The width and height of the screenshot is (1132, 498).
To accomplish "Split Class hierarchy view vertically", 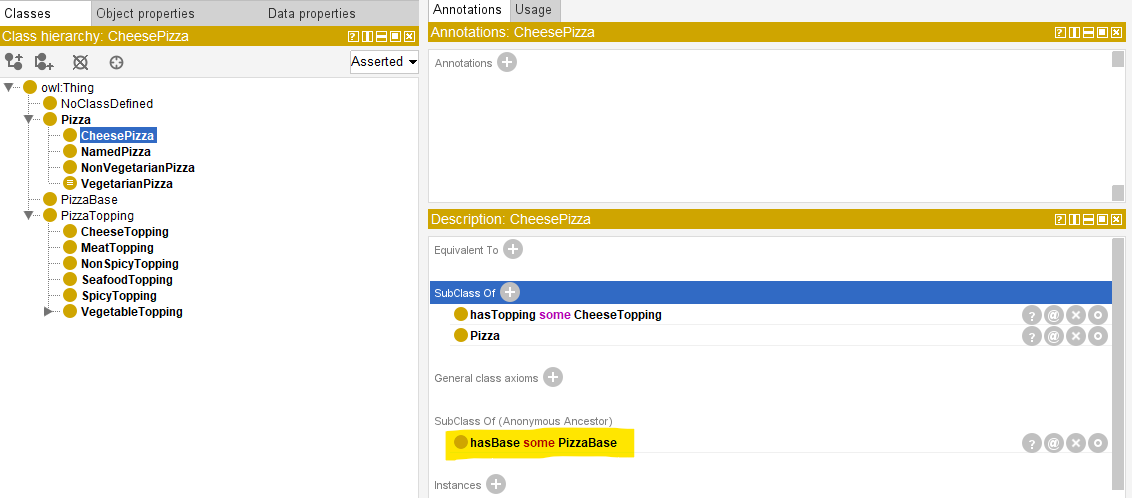I will click(367, 36).
